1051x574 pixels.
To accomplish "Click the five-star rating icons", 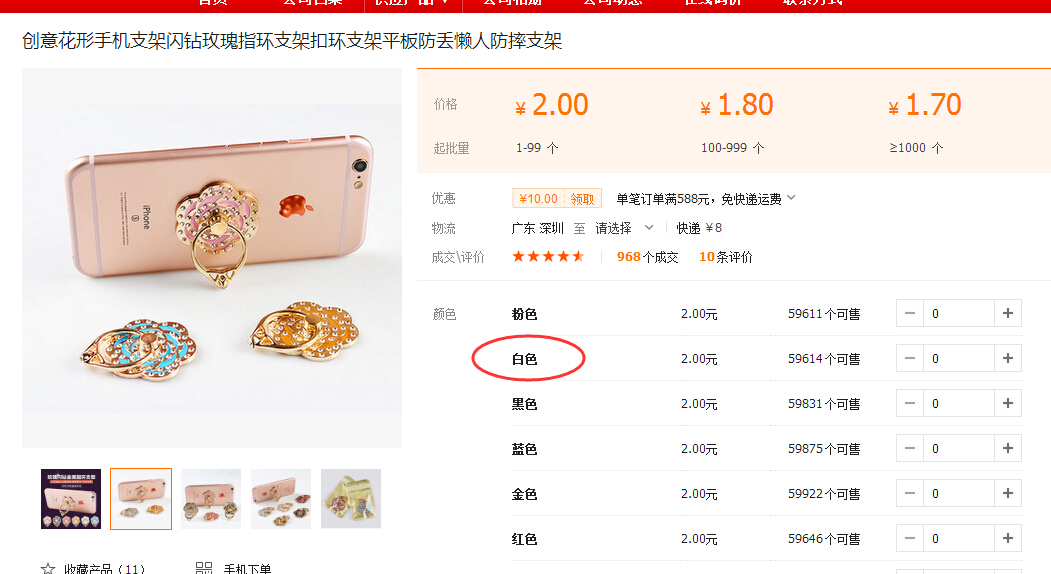I will pyautogui.click(x=548, y=256).
